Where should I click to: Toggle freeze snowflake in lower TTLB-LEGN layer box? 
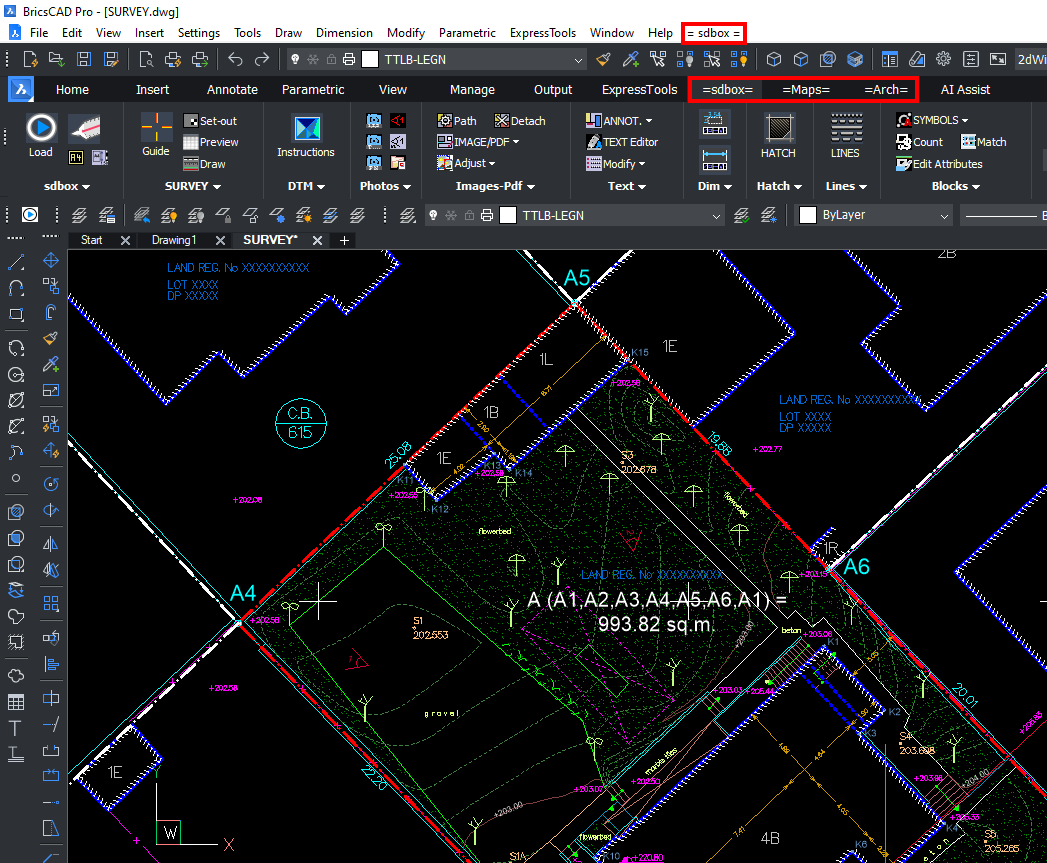point(451,215)
